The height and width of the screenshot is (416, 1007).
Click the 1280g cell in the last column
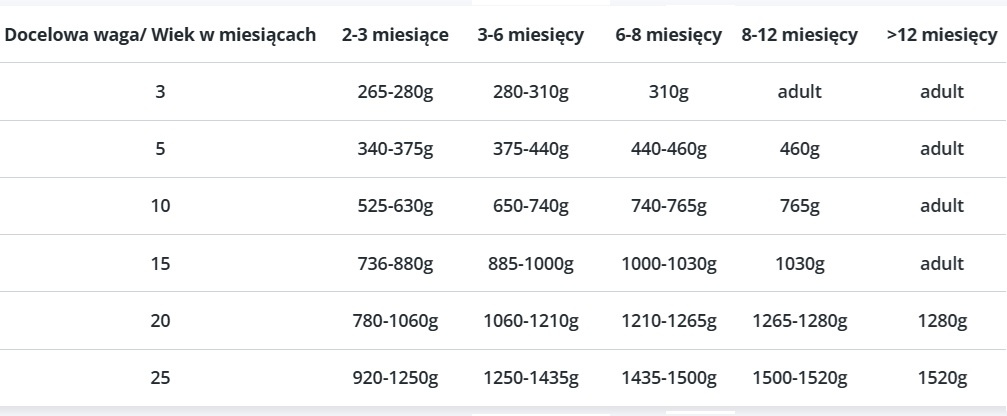[942, 321]
